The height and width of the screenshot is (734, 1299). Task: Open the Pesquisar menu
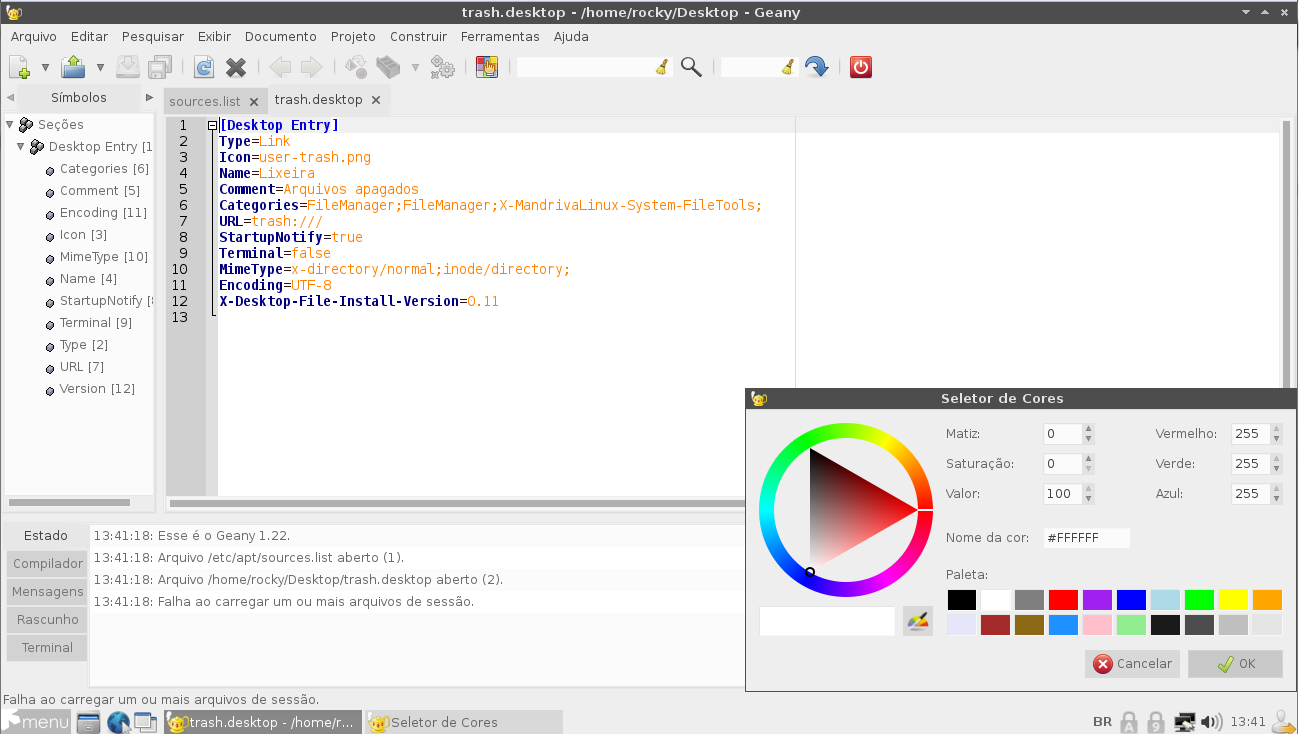tap(153, 36)
